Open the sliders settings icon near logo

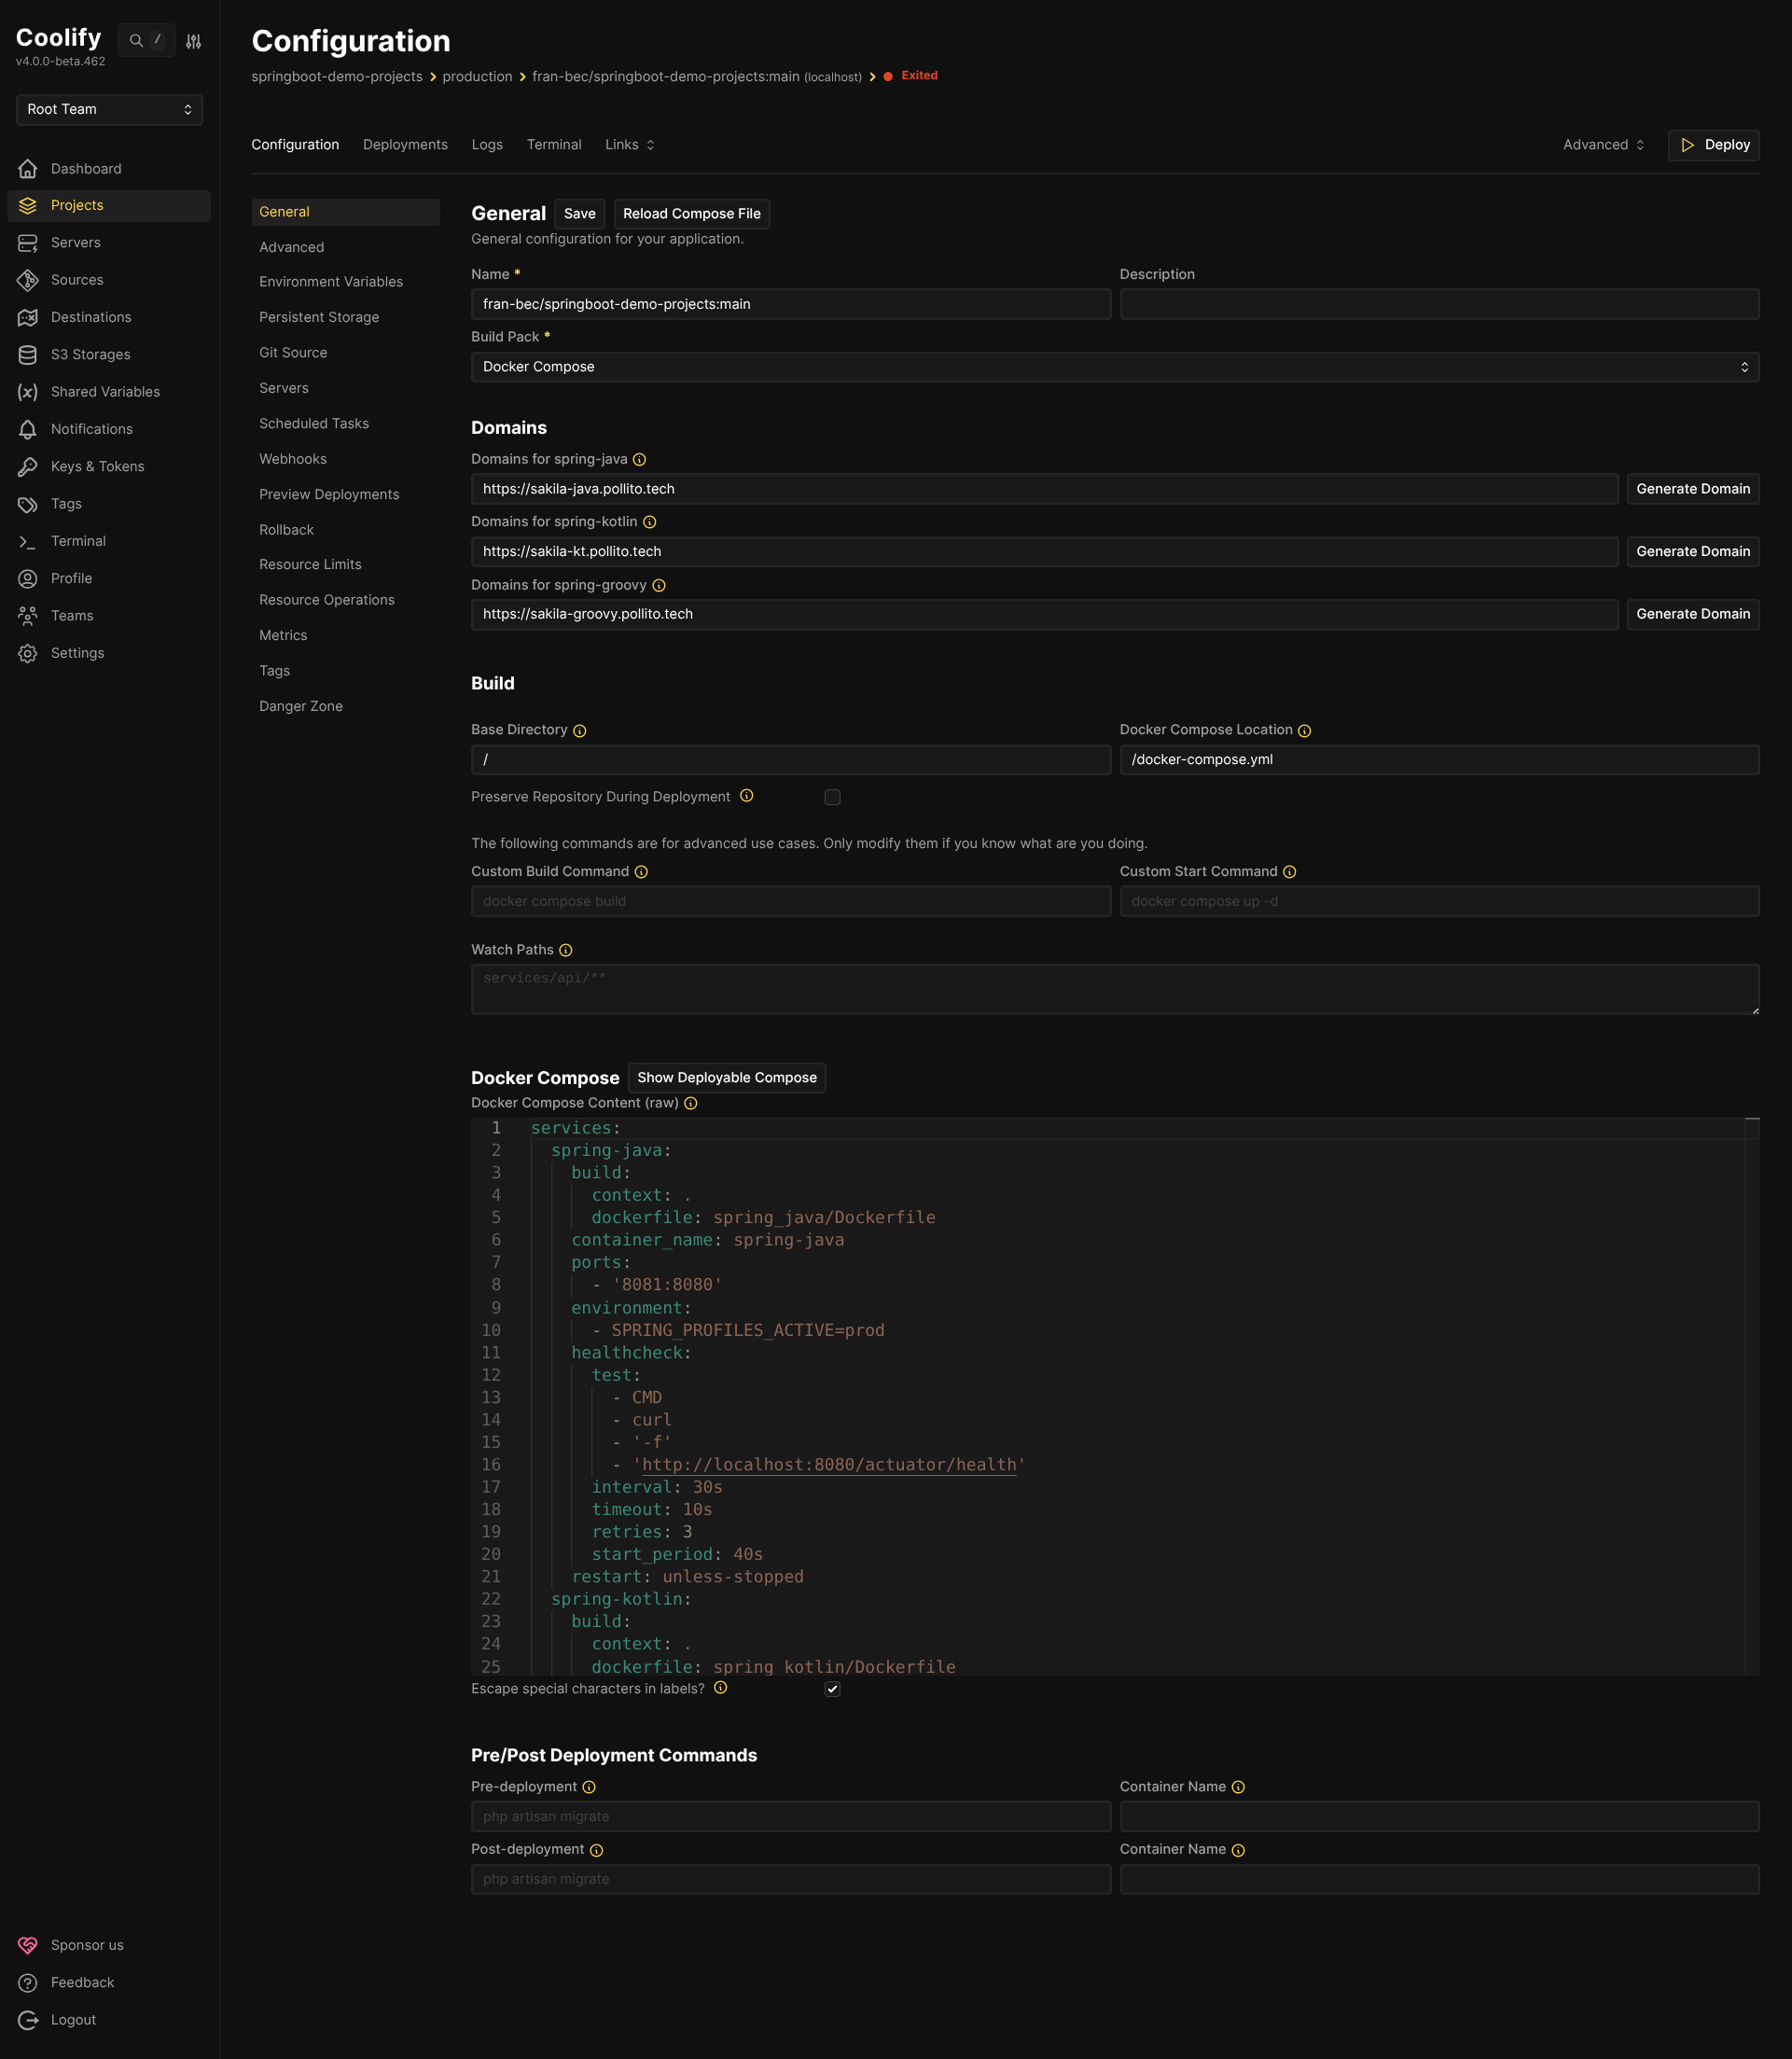pyautogui.click(x=194, y=41)
